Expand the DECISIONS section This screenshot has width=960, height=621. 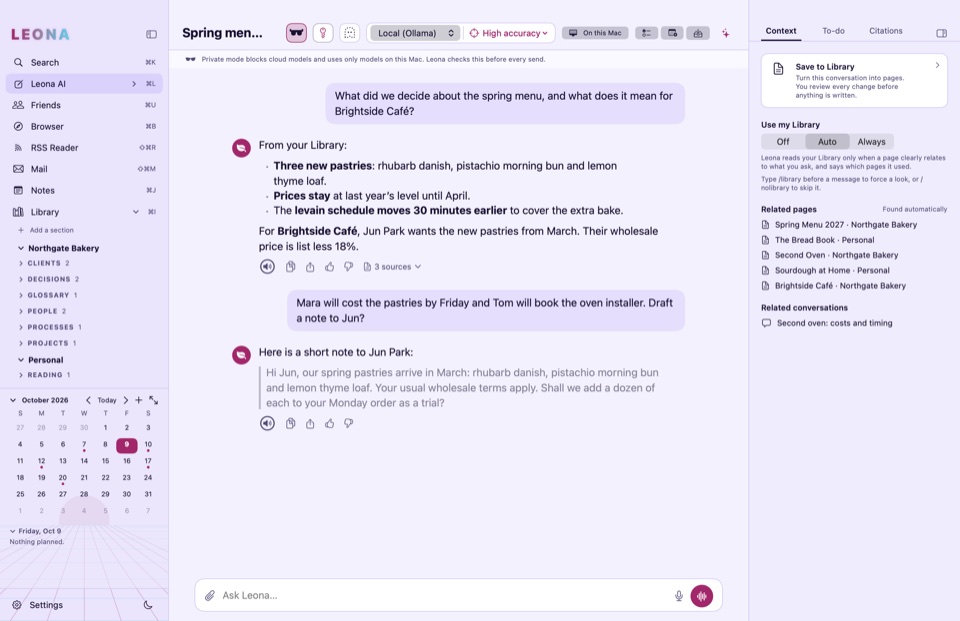coord(49,279)
